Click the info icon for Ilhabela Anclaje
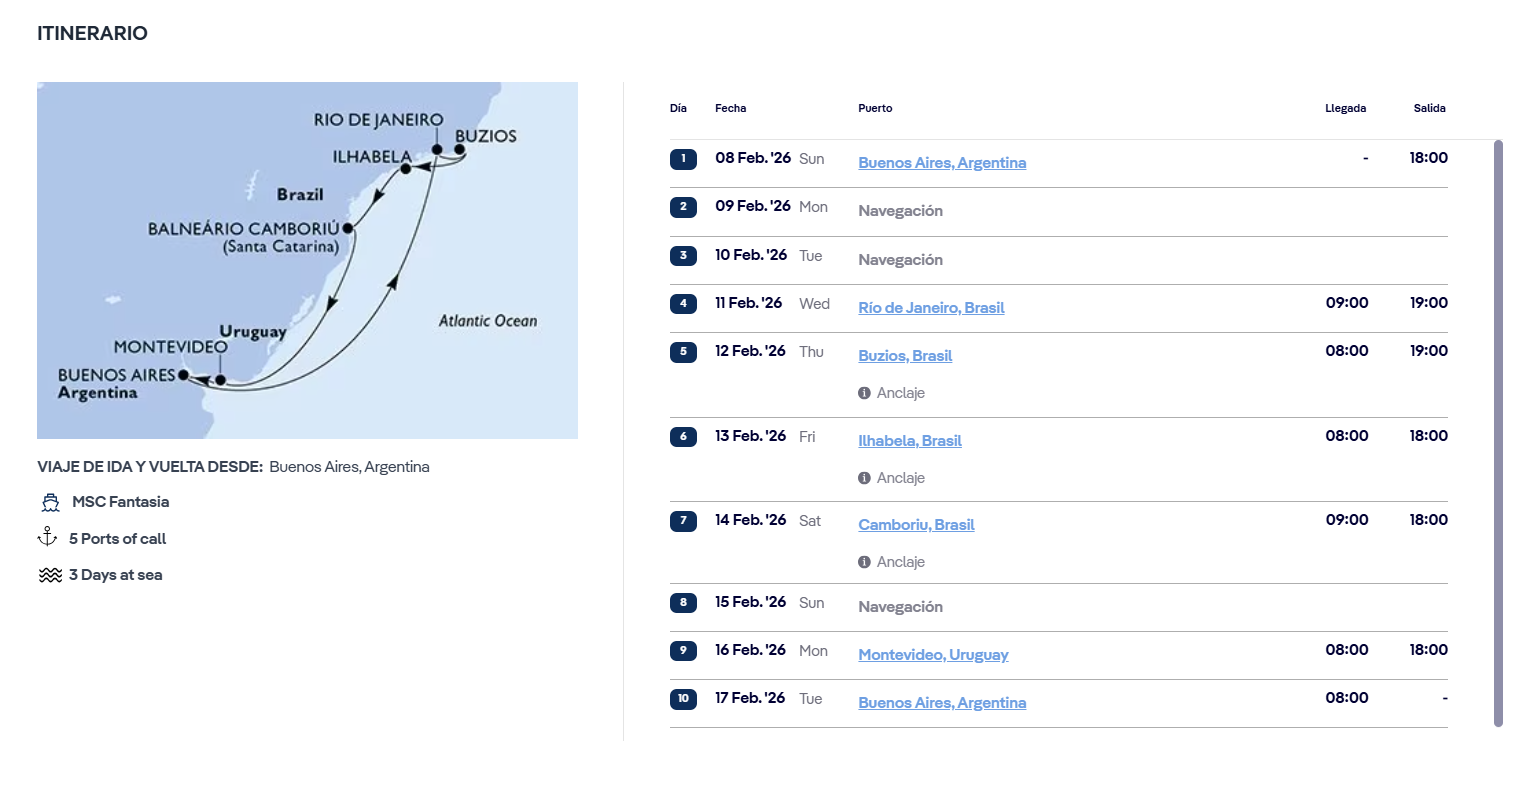 (x=864, y=478)
